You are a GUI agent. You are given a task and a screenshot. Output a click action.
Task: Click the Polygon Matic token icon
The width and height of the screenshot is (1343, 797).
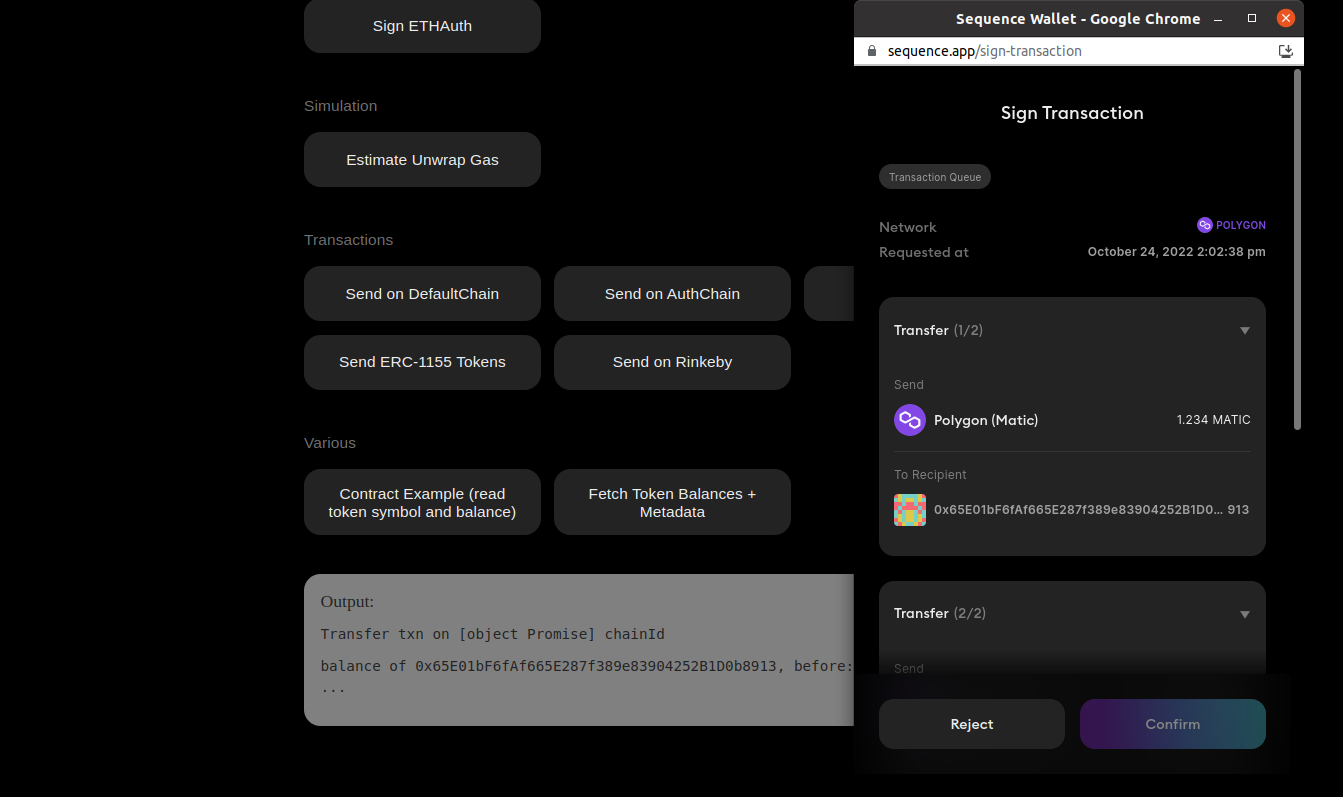coord(910,420)
